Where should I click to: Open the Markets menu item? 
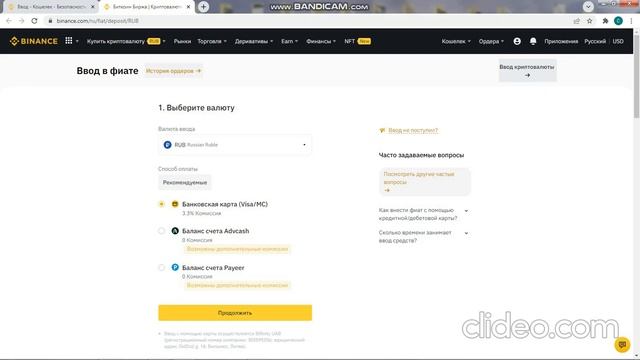click(182, 41)
